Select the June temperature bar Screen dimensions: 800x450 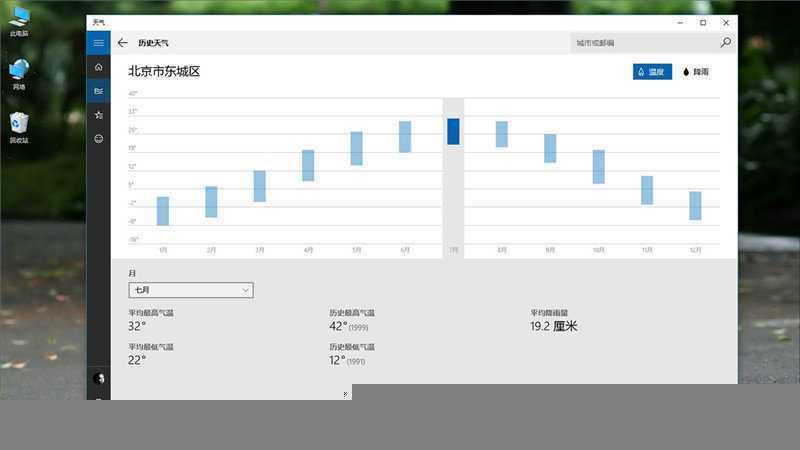405,137
